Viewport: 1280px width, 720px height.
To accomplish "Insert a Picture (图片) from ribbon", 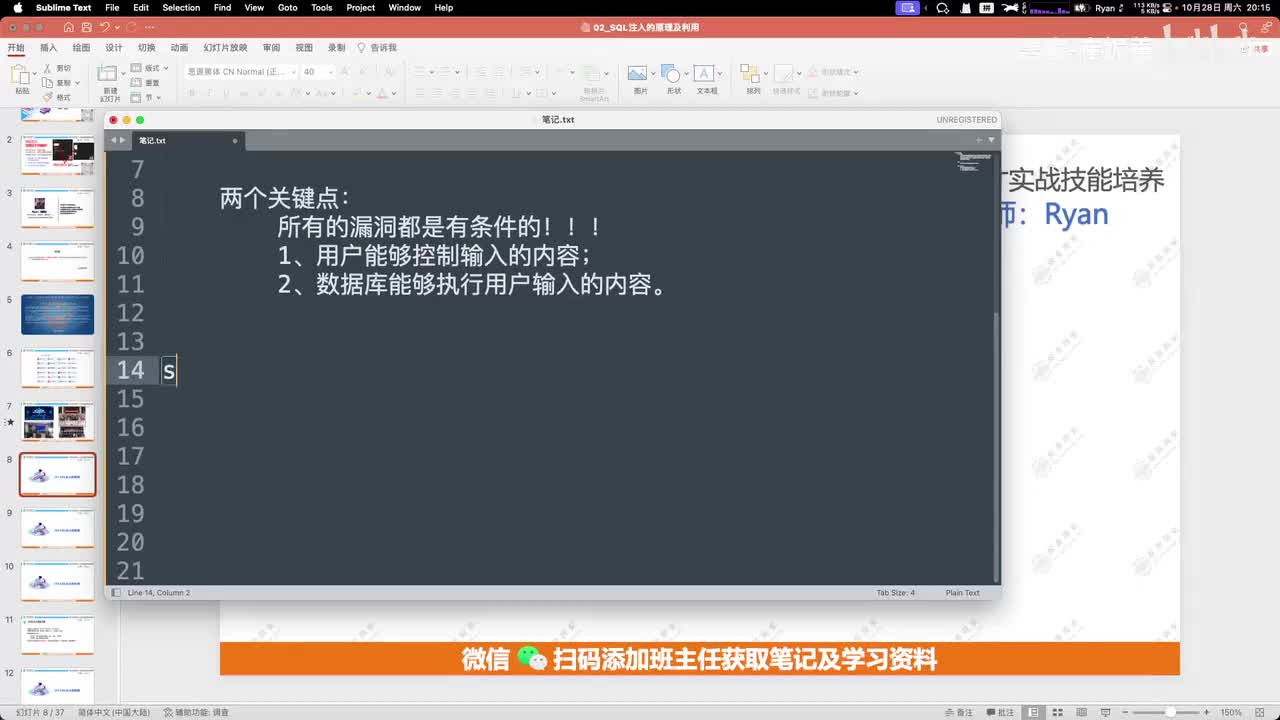I will 638,73.
